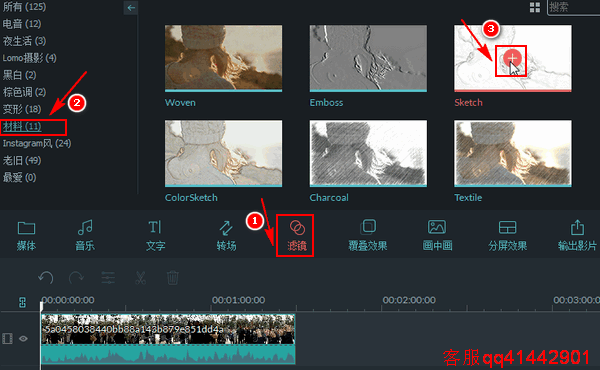600x370 pixels.
Task: Open the 文字 text tab
Action: [155, 235]
